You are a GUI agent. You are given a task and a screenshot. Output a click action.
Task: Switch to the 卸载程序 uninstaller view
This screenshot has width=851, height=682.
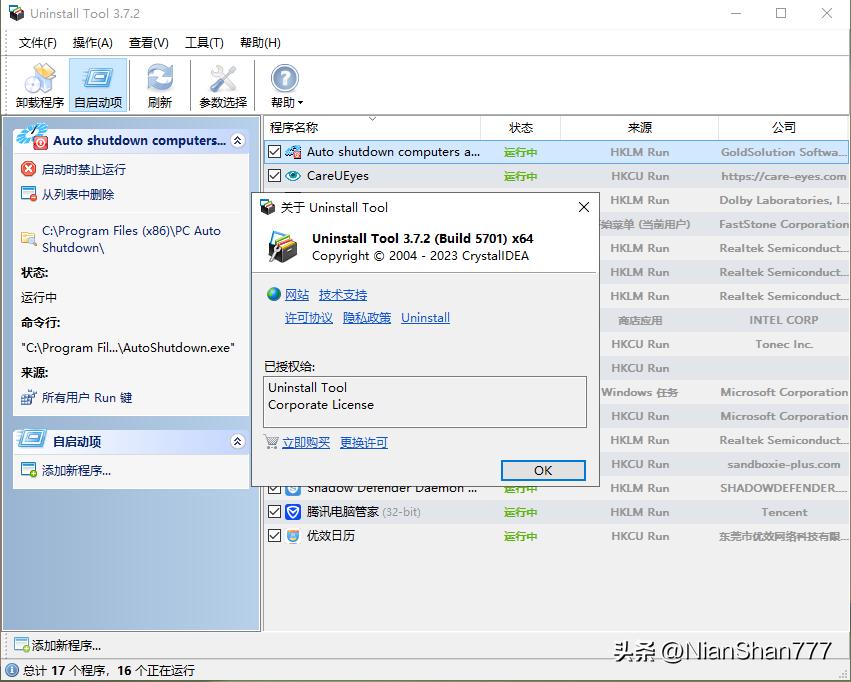(x=40, y=85)
